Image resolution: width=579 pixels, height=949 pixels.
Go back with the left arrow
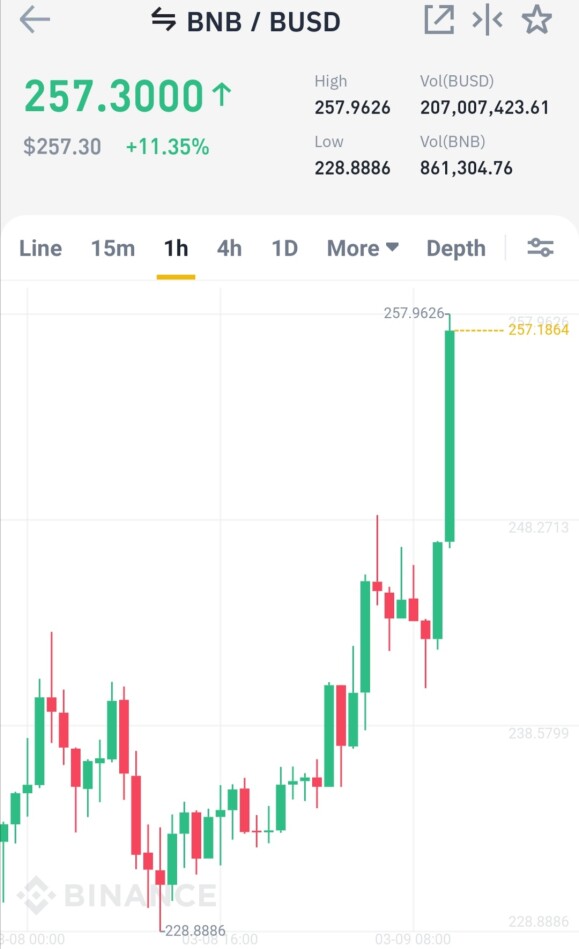tap(34, 20)
